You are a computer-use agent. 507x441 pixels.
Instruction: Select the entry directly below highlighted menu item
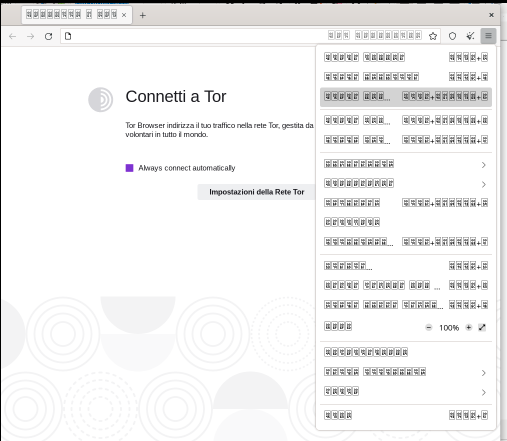[x=406, y=120]
